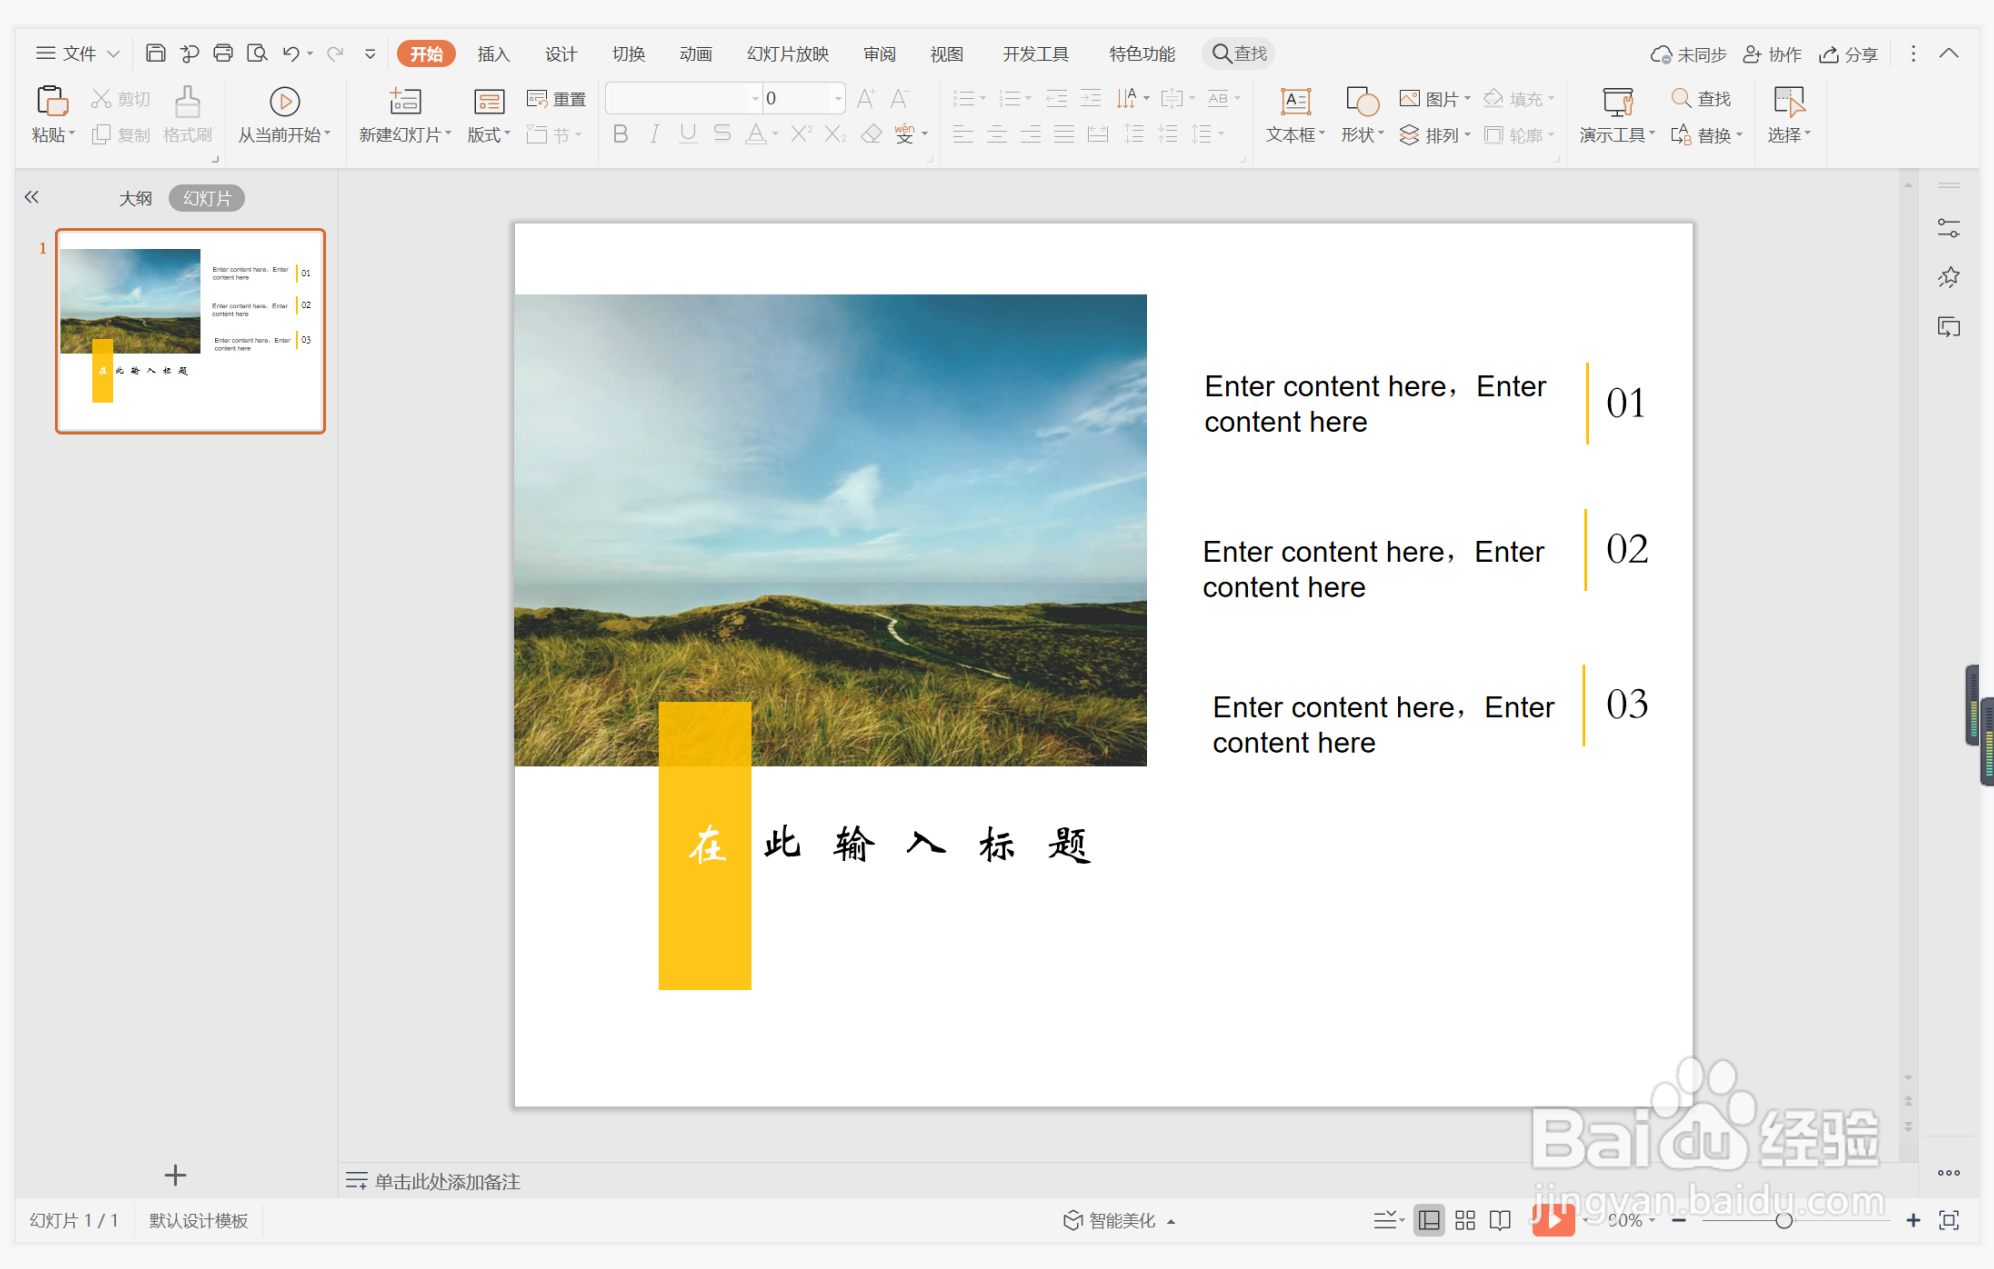Click 未同步 sync status
Image resolution: width=1994 pixels, height=1269 pixels.
point(1688,54)
